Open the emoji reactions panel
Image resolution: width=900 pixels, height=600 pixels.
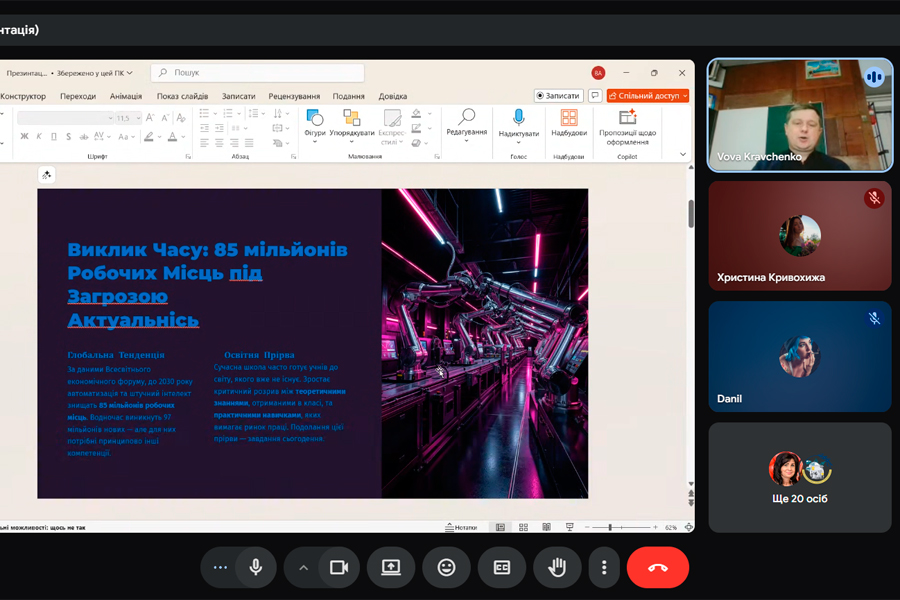(446, 567)
